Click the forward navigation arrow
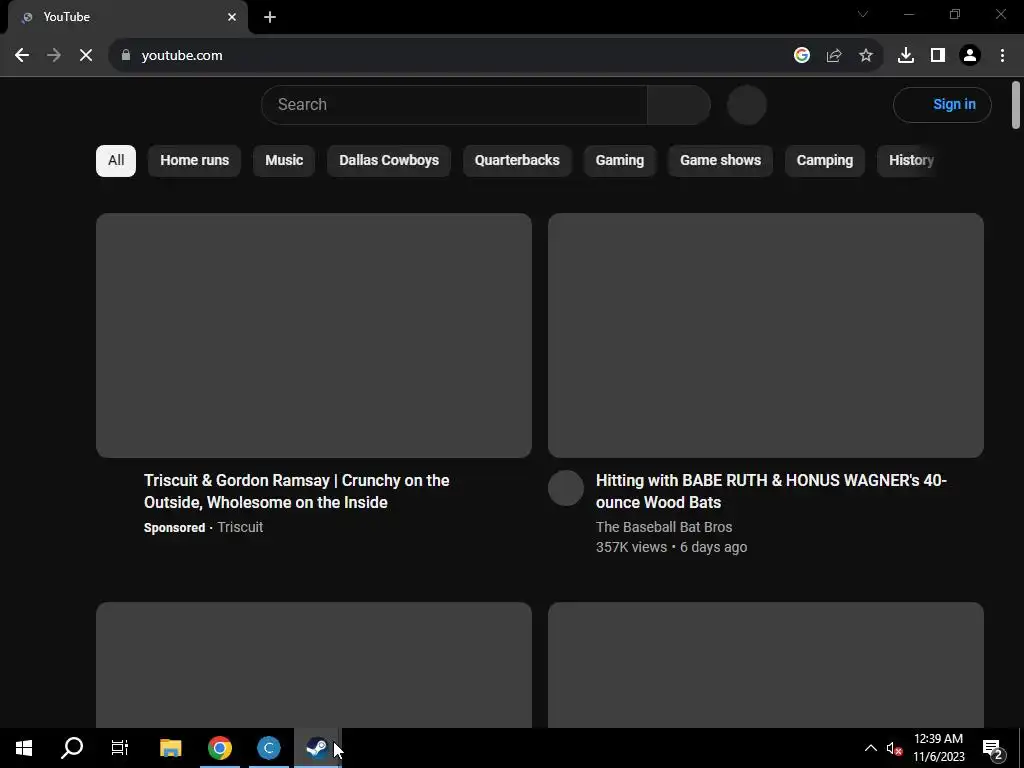Viewport: 1024px width, 768px height. click(x=54, y=56)
